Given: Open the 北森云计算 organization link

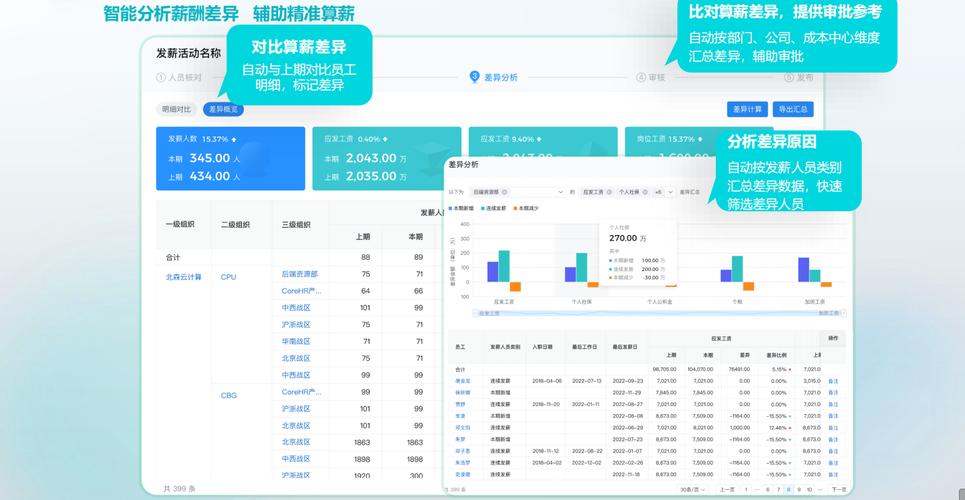Looking at the screenshot, I should point(183,277).
